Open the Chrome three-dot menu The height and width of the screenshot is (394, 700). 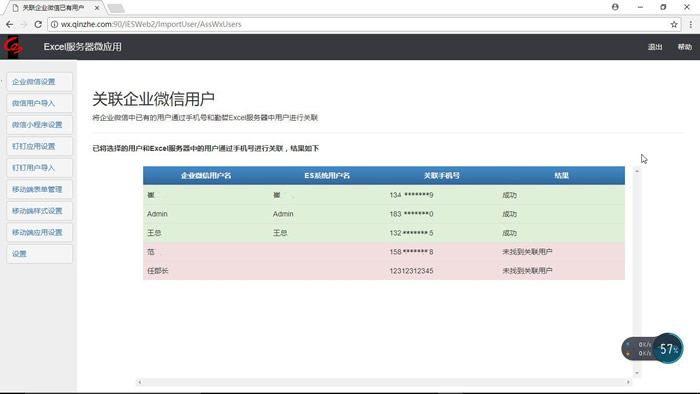click(x=691, y=25)
